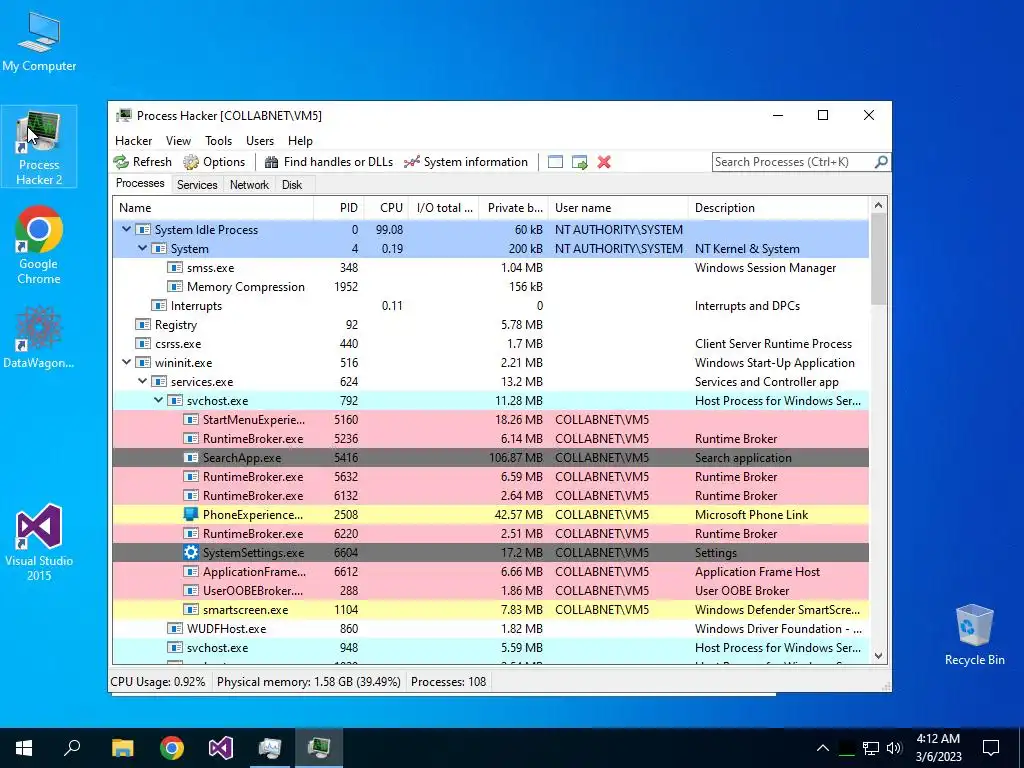Select Google Chrome desktop shortcut

point(39,246)
